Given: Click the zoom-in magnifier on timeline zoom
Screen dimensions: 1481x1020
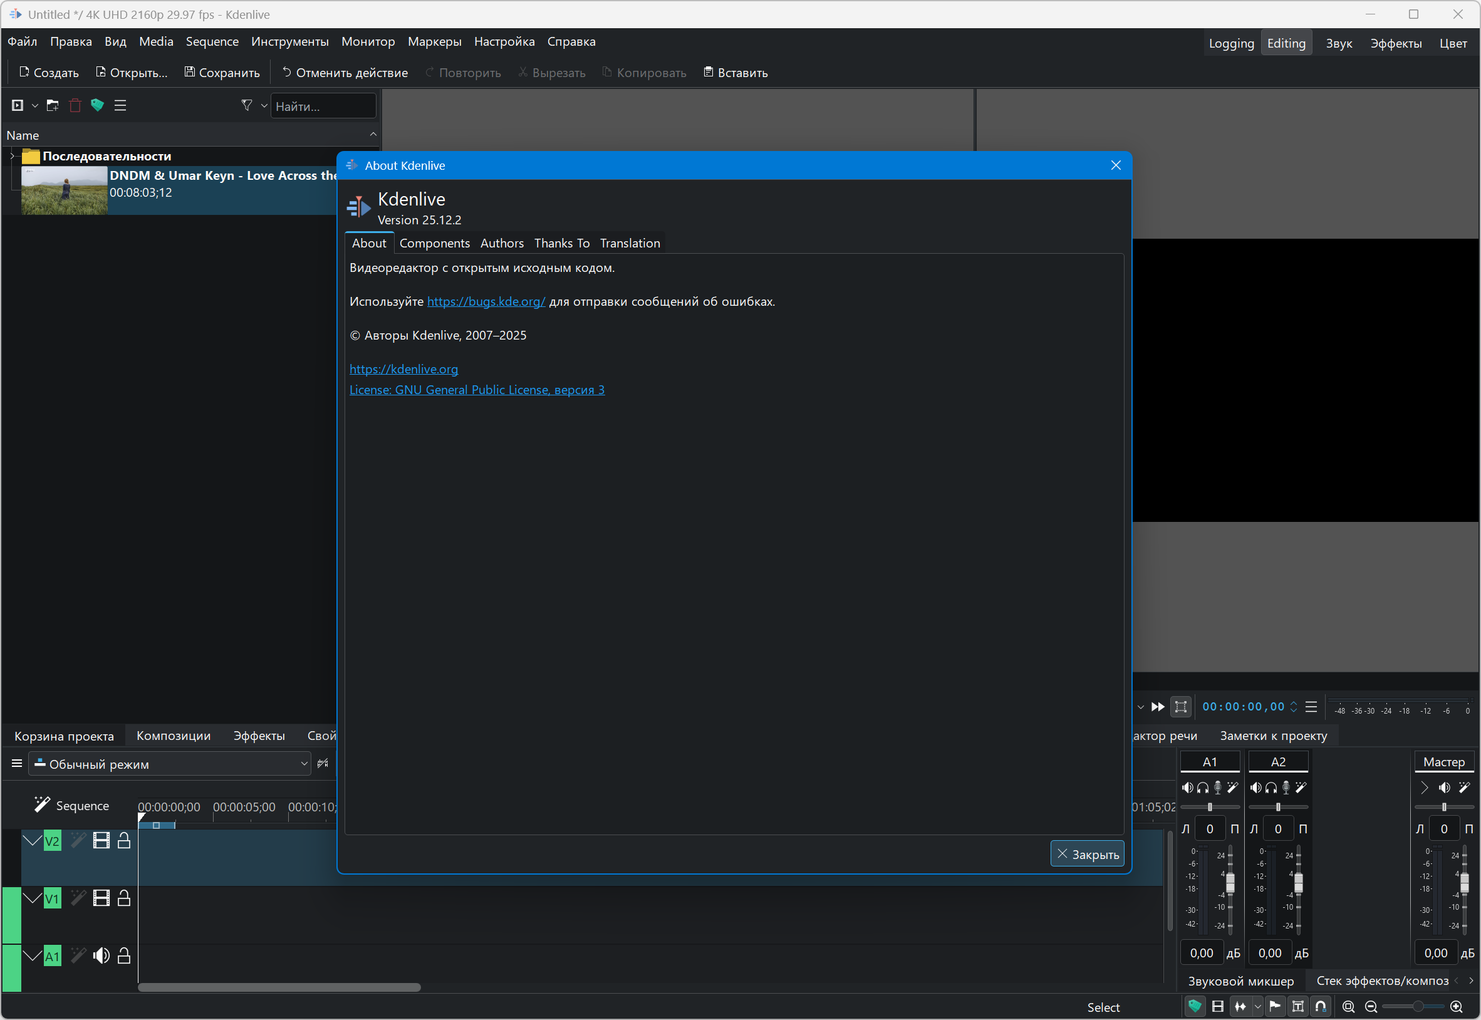Looking at the screenshot, I should (1456, 1006).
